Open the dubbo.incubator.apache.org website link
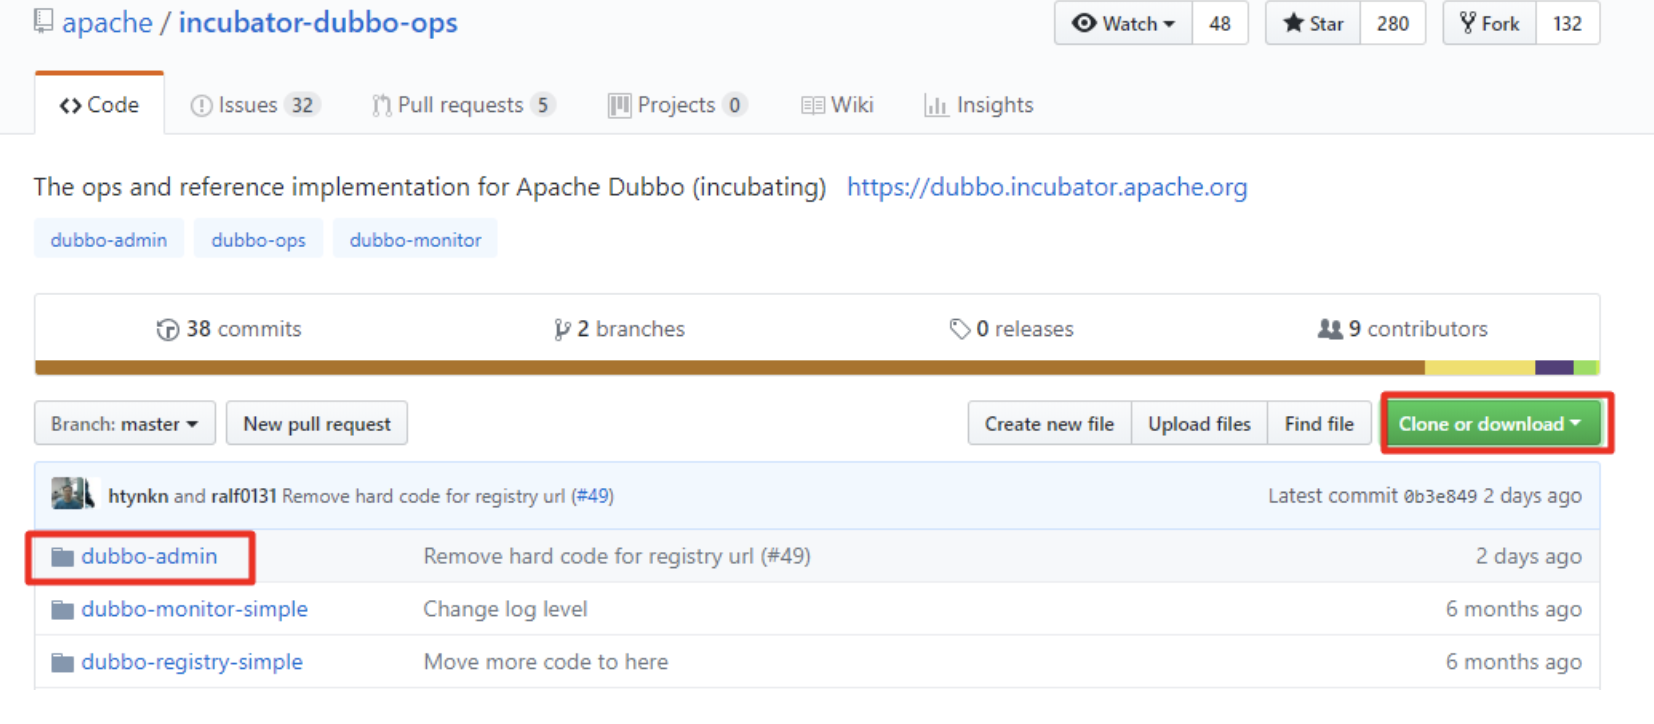Screen dimensions: 1654x724 (x=1047, y=187)
